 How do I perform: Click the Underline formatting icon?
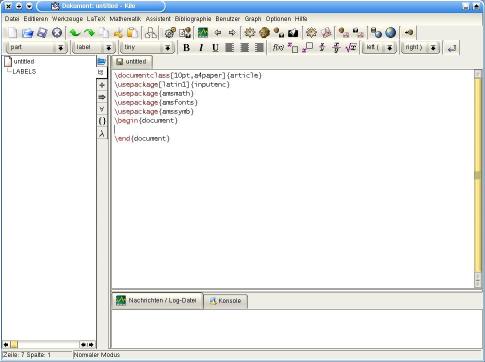pos(215,48)
